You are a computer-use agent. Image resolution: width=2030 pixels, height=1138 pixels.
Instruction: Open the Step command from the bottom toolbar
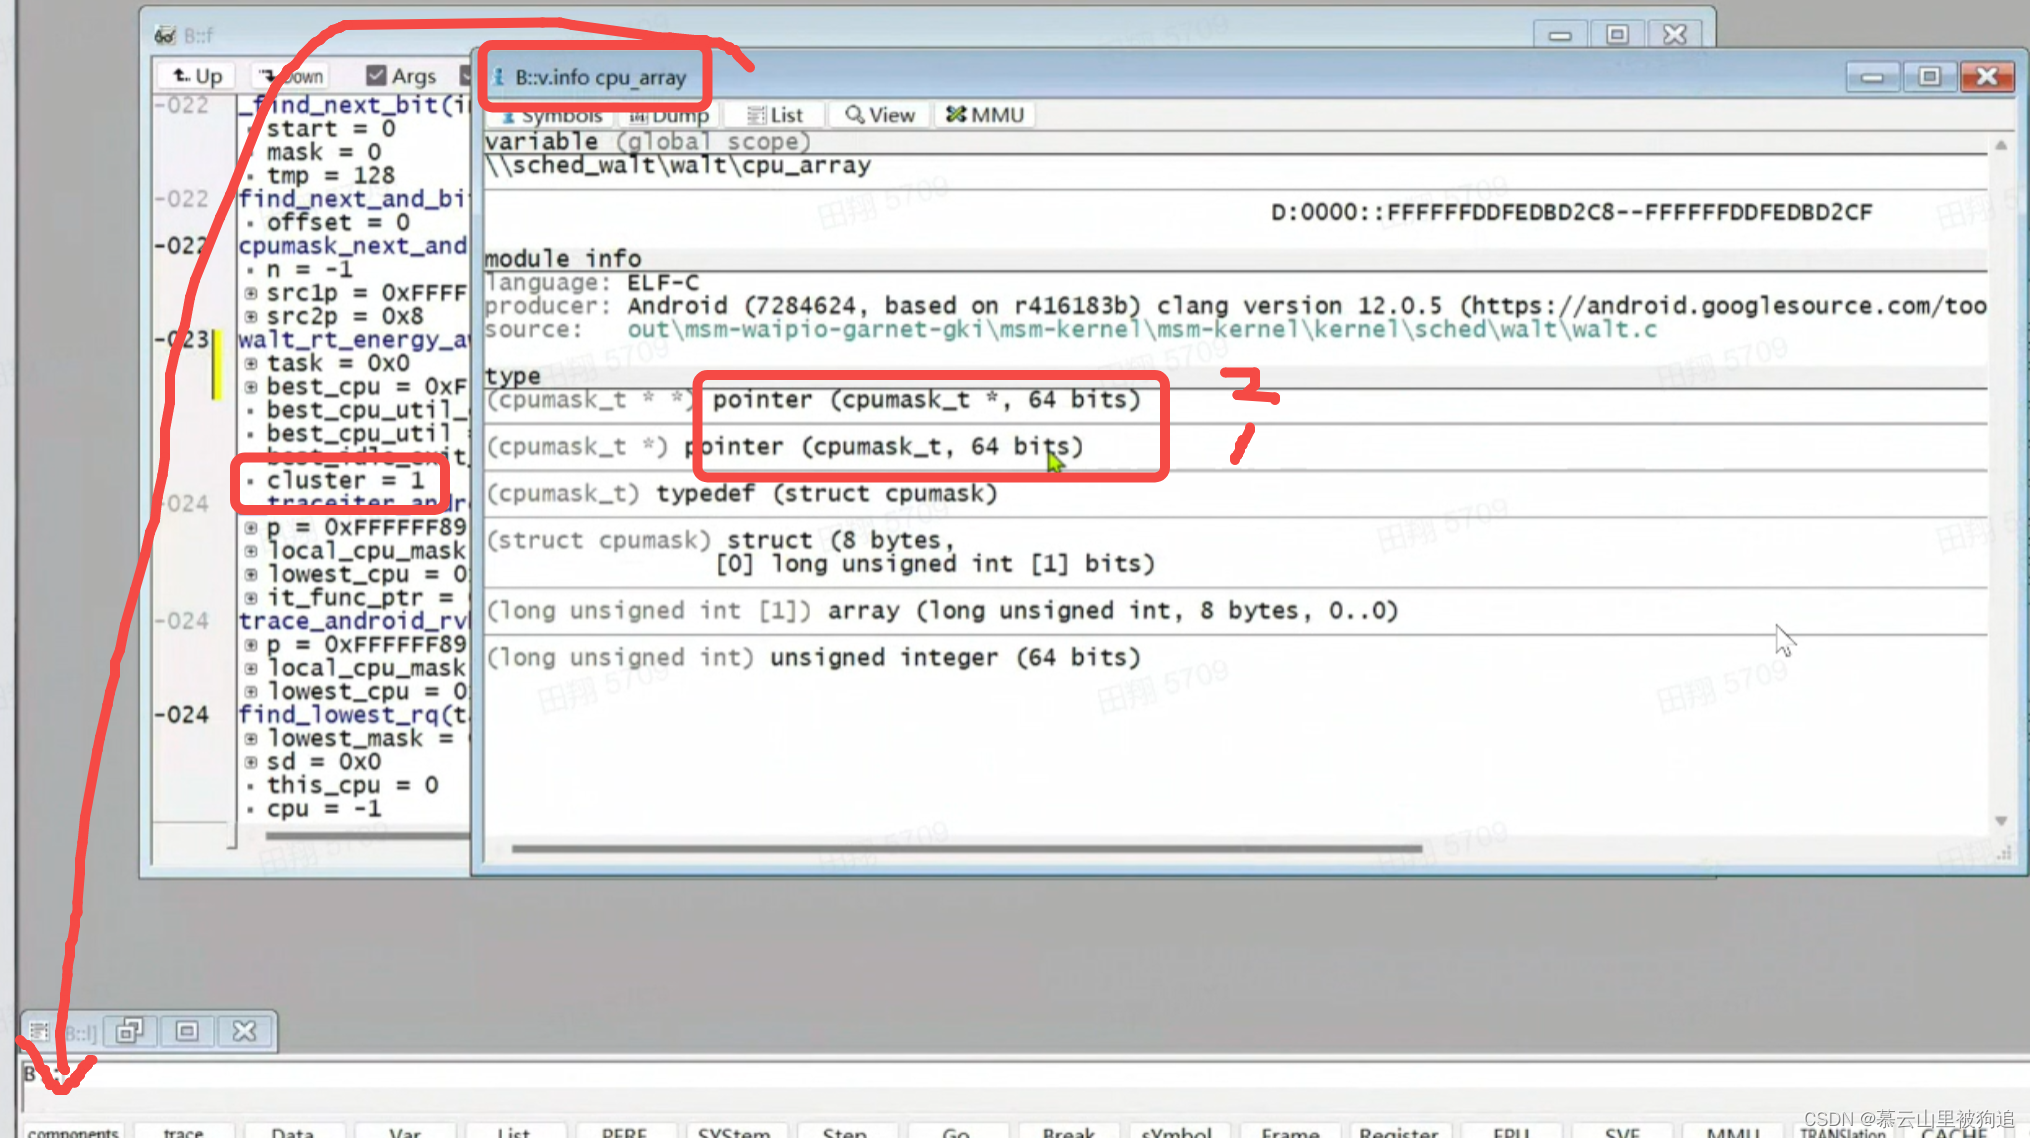[846, 1131]
